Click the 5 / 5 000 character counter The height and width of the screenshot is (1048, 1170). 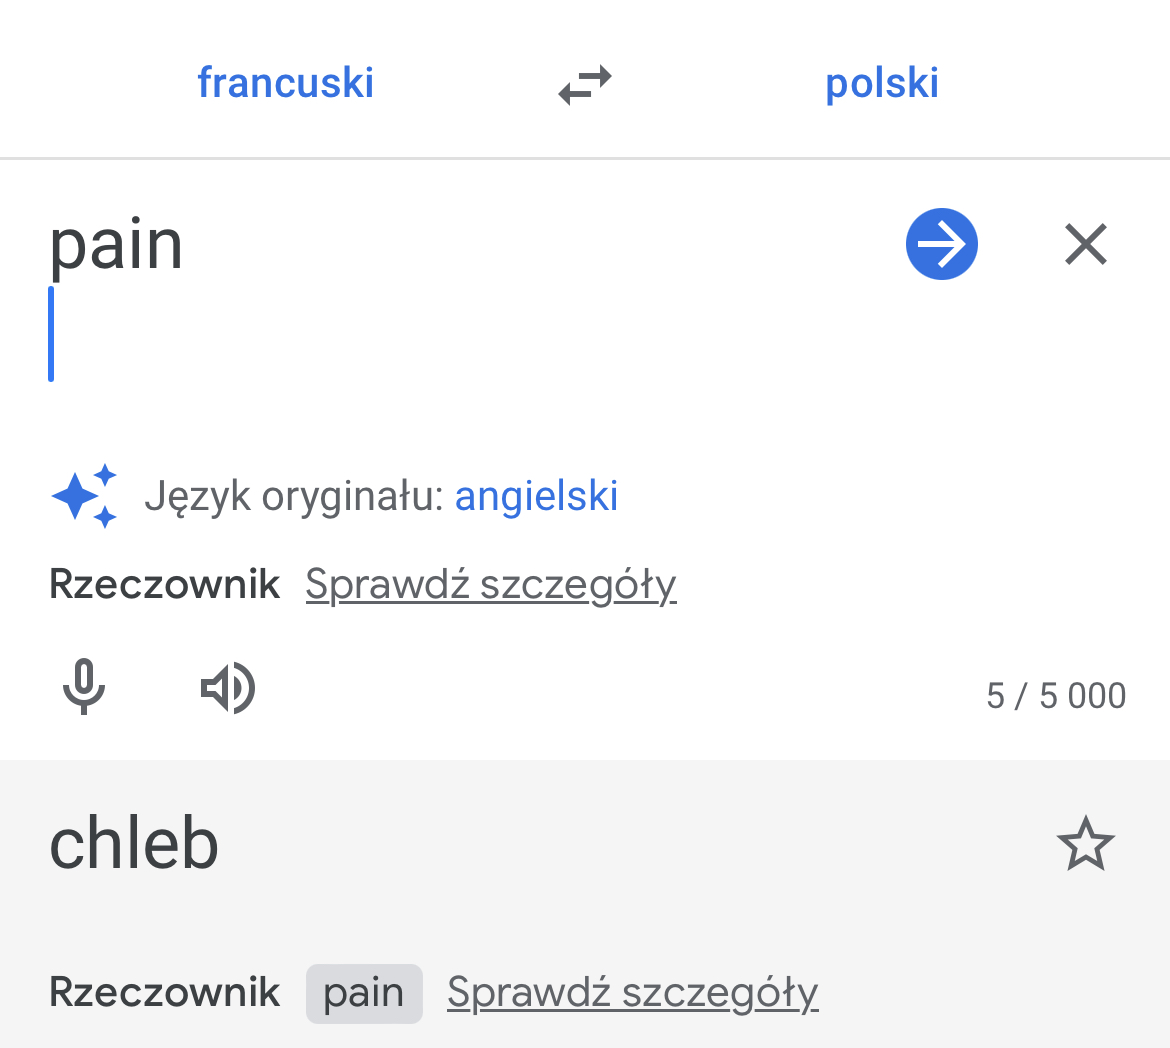[x=1056, y=696]
